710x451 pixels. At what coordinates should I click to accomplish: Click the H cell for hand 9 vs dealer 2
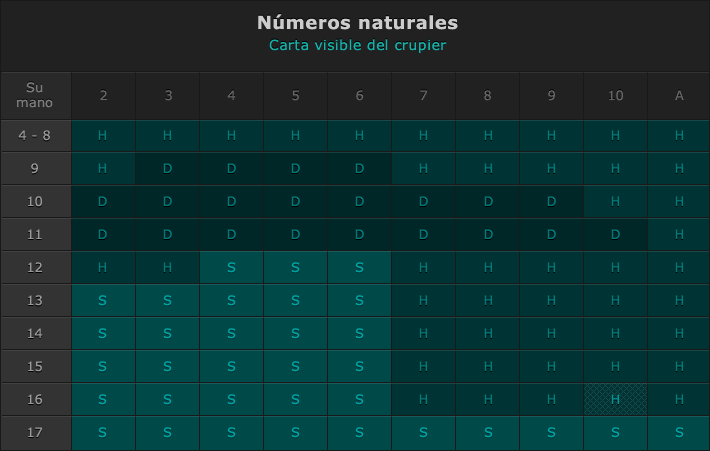pos(103,168)
